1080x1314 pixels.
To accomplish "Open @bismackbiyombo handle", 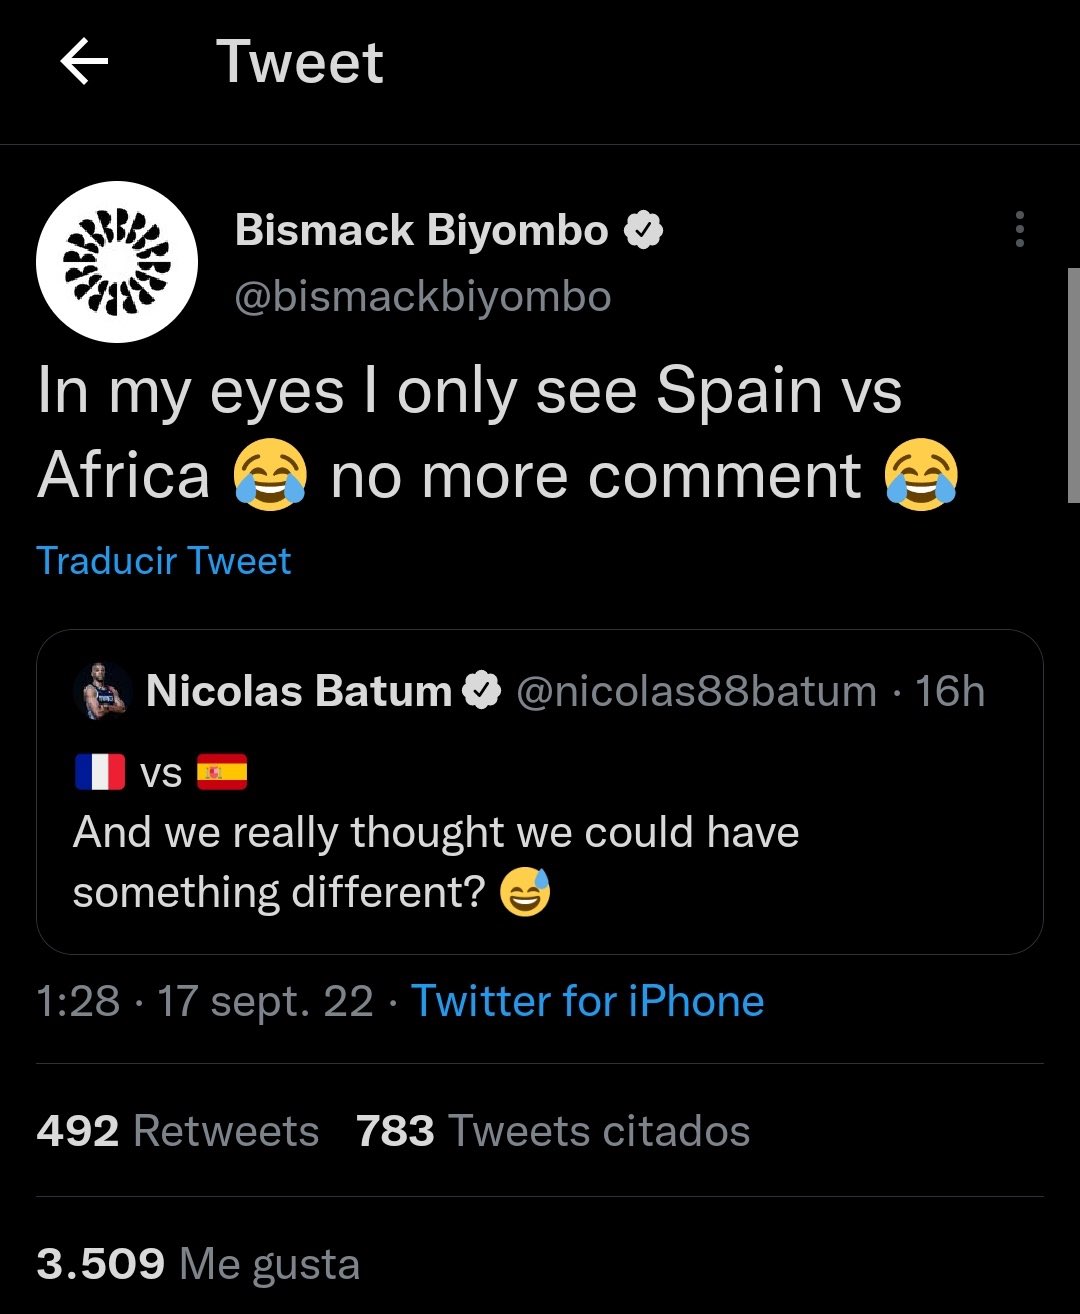I will pos(422,297).
